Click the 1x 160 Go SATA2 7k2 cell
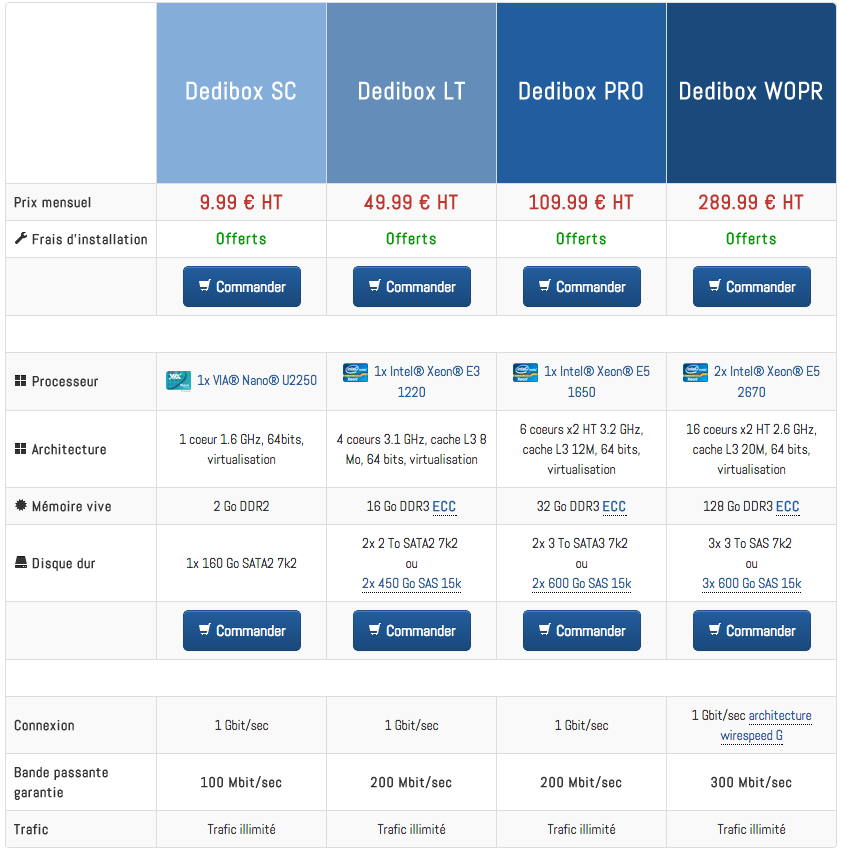Screen dimensions: 841x853 click(x=242, y=563)
